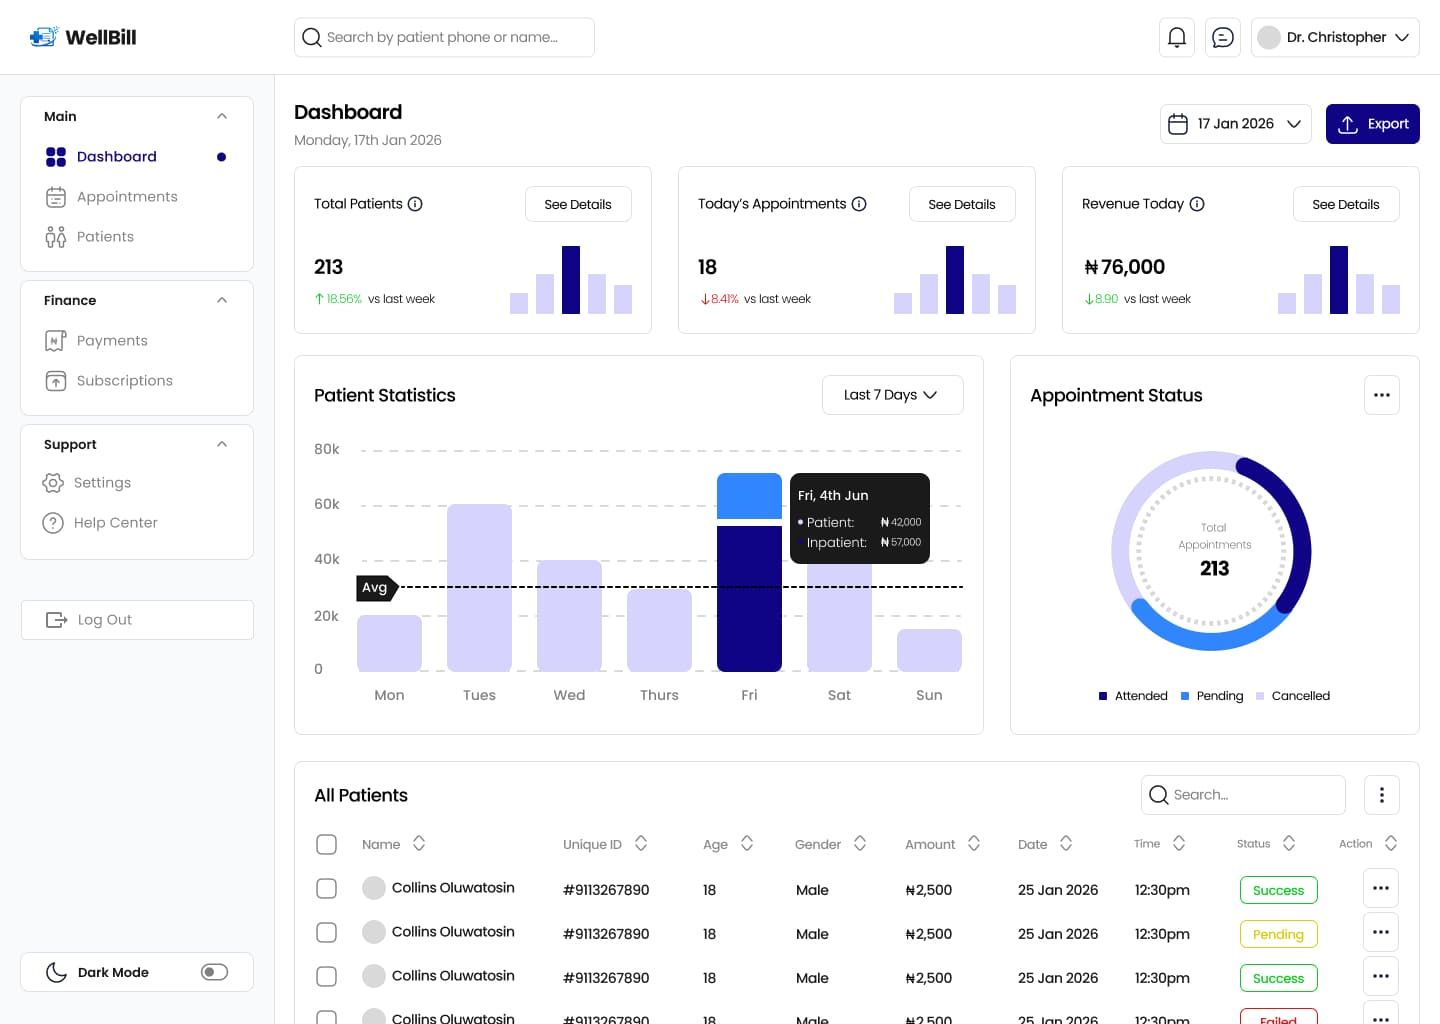Open the Dr. Christopher account dropdown
The height and width of the screenshot is (1024, 1440).
click(1335, 37)
